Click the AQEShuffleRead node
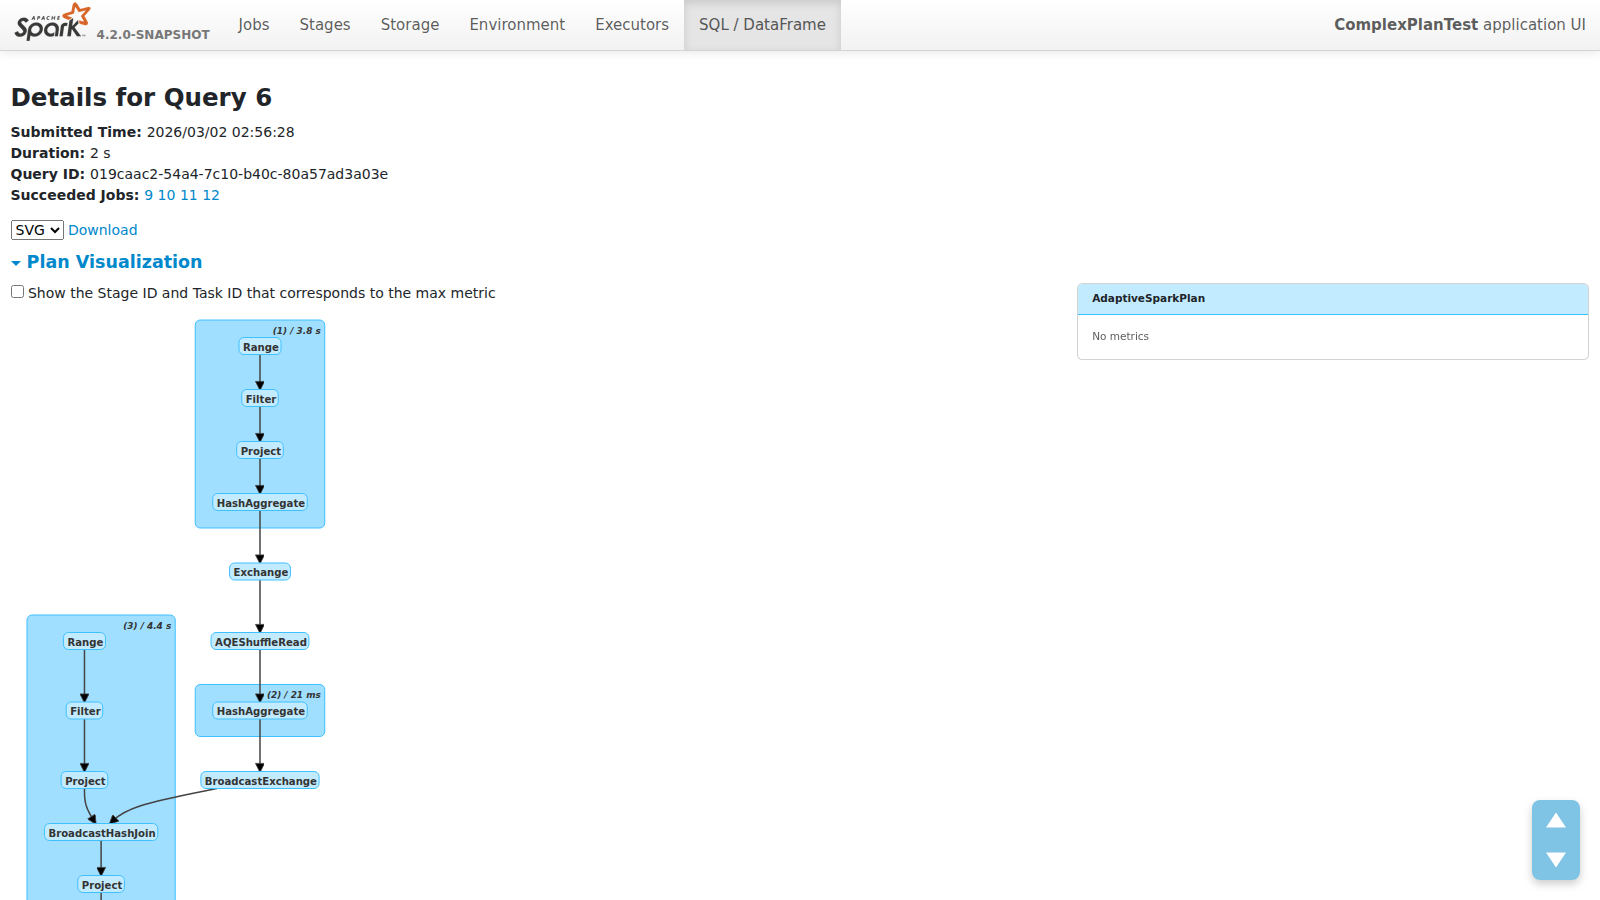Image resolution: width=1600 pixels, height=900 pixels. click(x=260, y=641)
